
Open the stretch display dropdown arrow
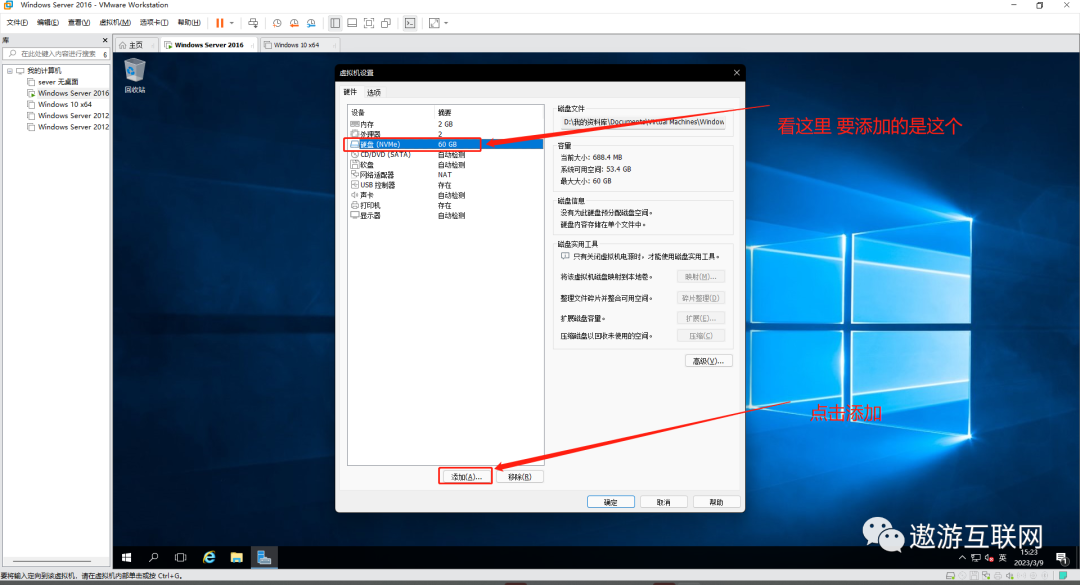click(x=446, y=23)
